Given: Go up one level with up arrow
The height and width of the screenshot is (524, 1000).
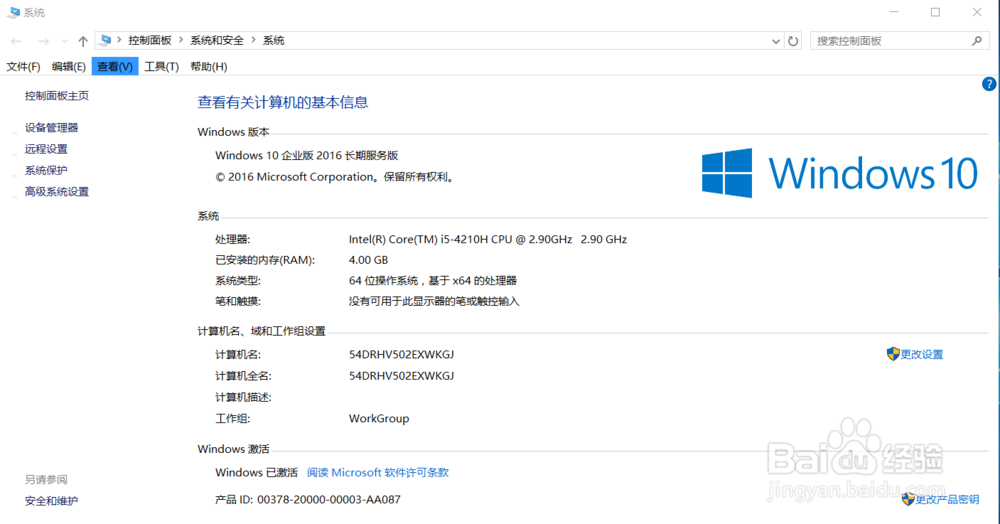Looking at the screenshot, I should point(83,41).
